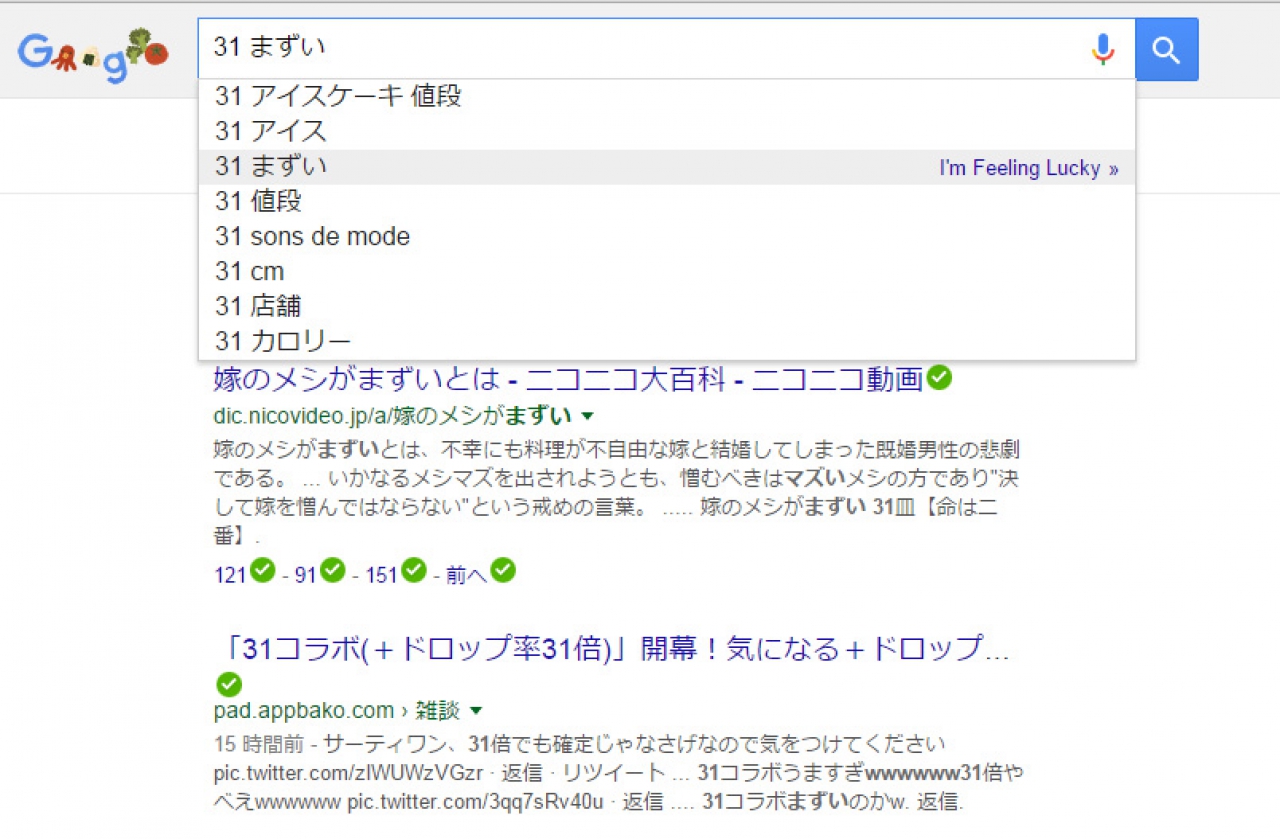1280x839 pixels.
Task: Select suggestion 31 sons de mode
Action: click(667, 237)
